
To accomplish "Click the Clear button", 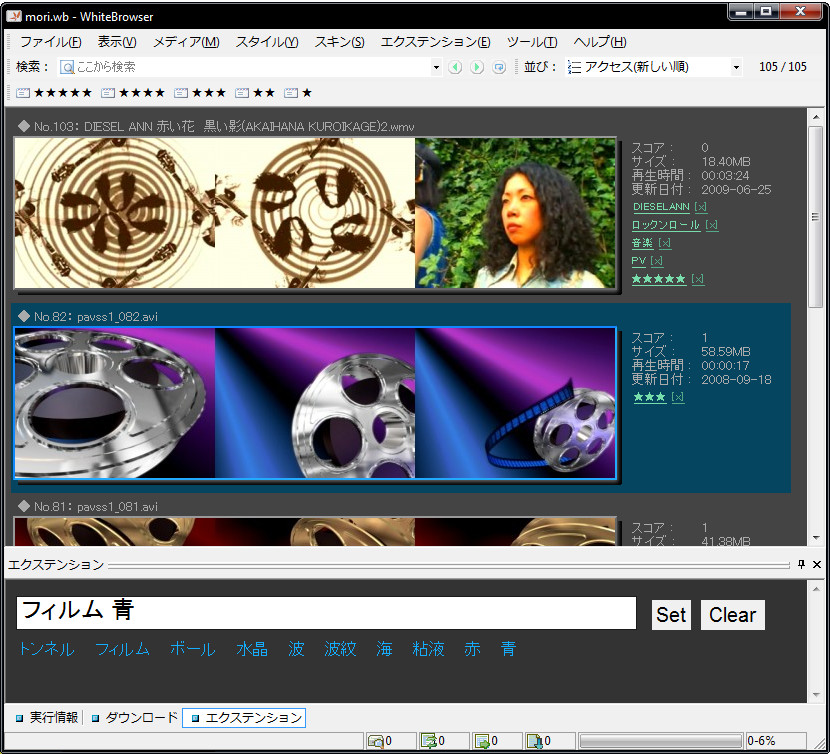I will [733, 615].
